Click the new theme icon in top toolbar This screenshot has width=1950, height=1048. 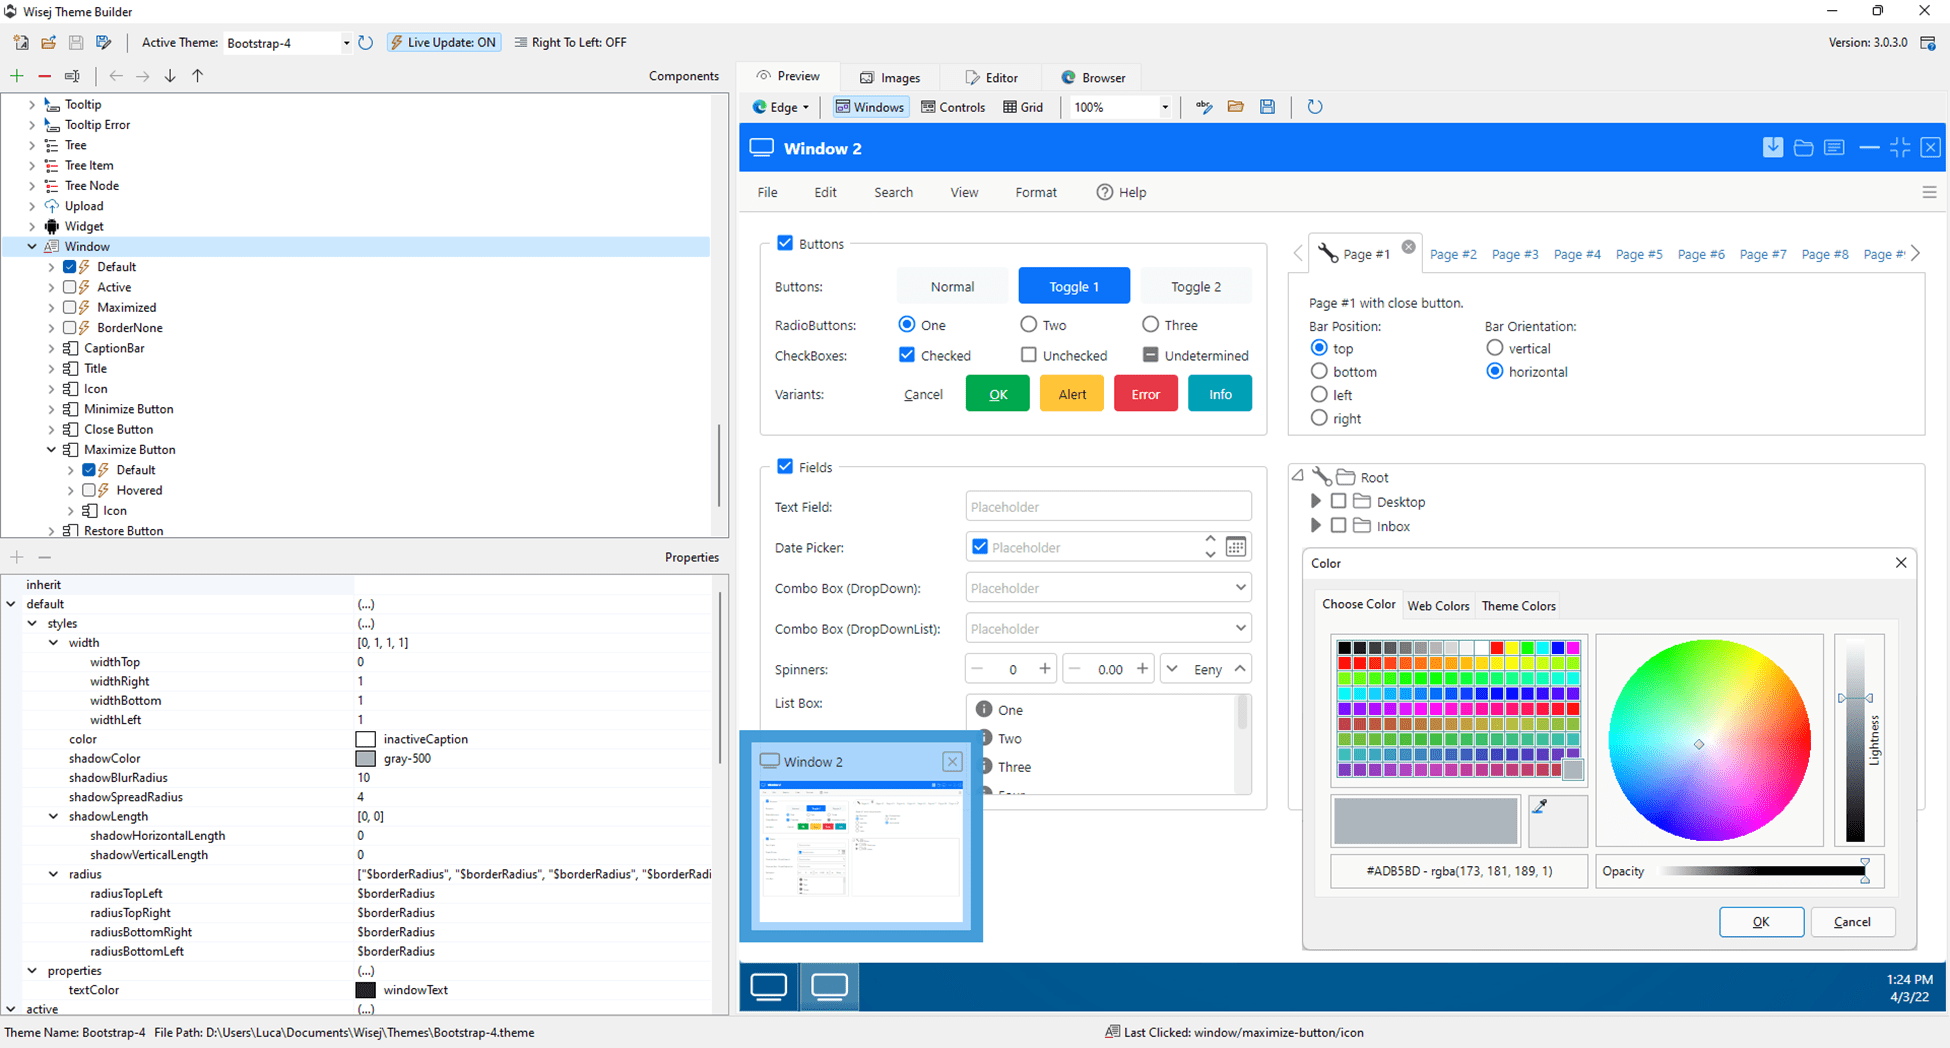21,43
